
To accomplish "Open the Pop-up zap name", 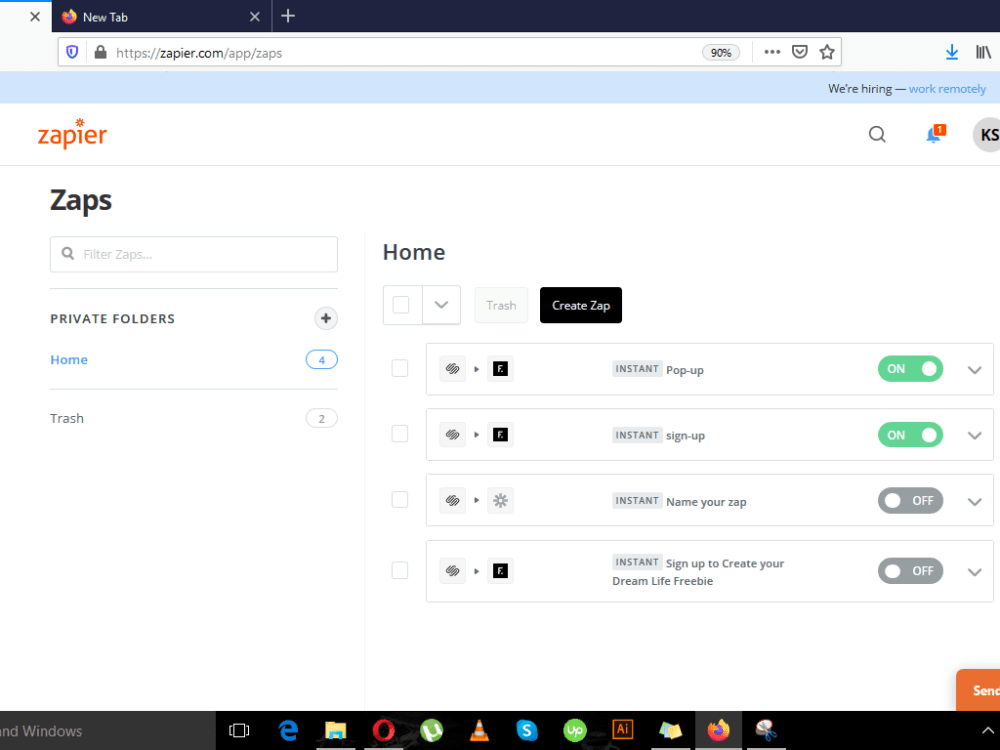I will (684, 370).
